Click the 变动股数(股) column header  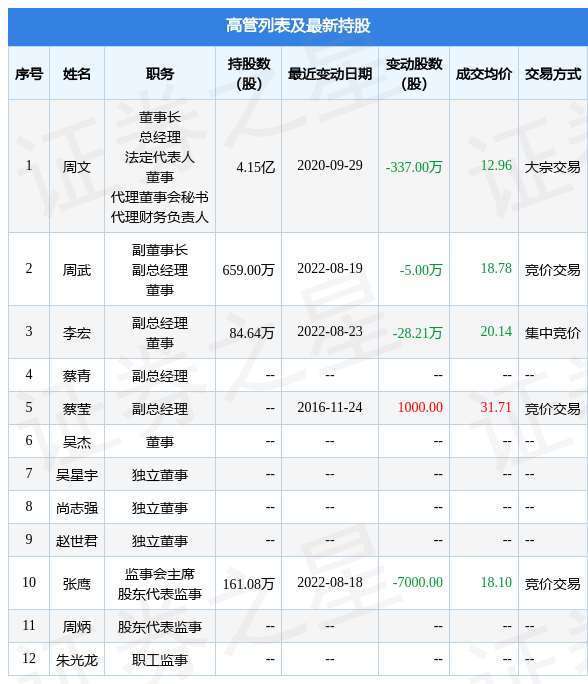[414, 74]
